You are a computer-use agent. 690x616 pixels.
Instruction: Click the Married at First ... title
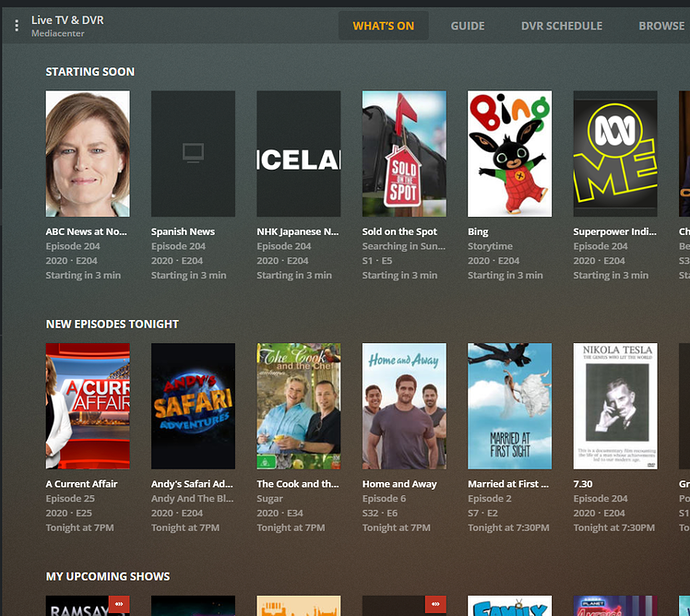(508, 484)
